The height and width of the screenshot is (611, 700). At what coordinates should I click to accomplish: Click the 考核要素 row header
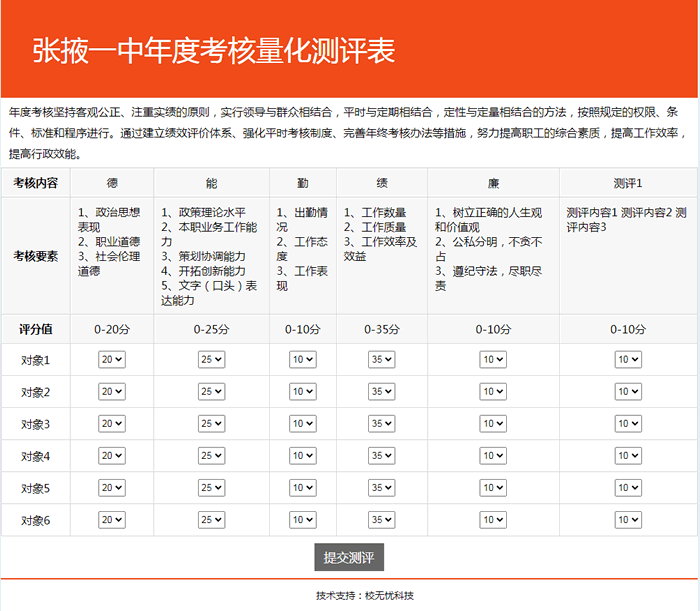tap(35, 256)
